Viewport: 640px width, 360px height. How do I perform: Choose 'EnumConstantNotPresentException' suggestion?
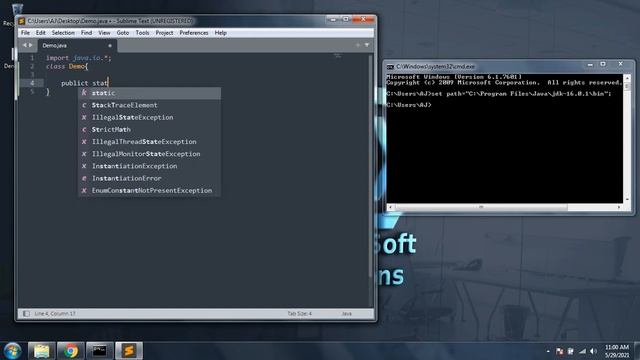tap(149, 191)
